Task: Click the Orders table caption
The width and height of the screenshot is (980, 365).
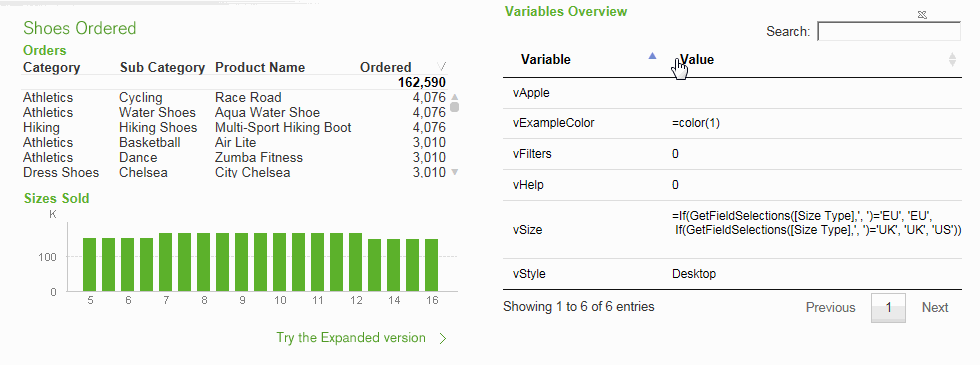Action: click(44, 50)
